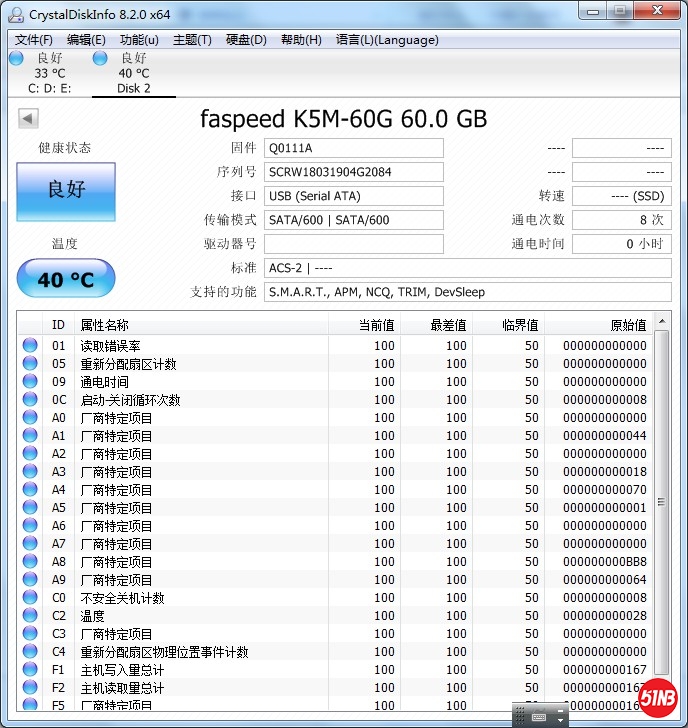Screen dimensions: 688x728
Task: Click status icon for 不安全关机计数 row
Action: point(30,598)
